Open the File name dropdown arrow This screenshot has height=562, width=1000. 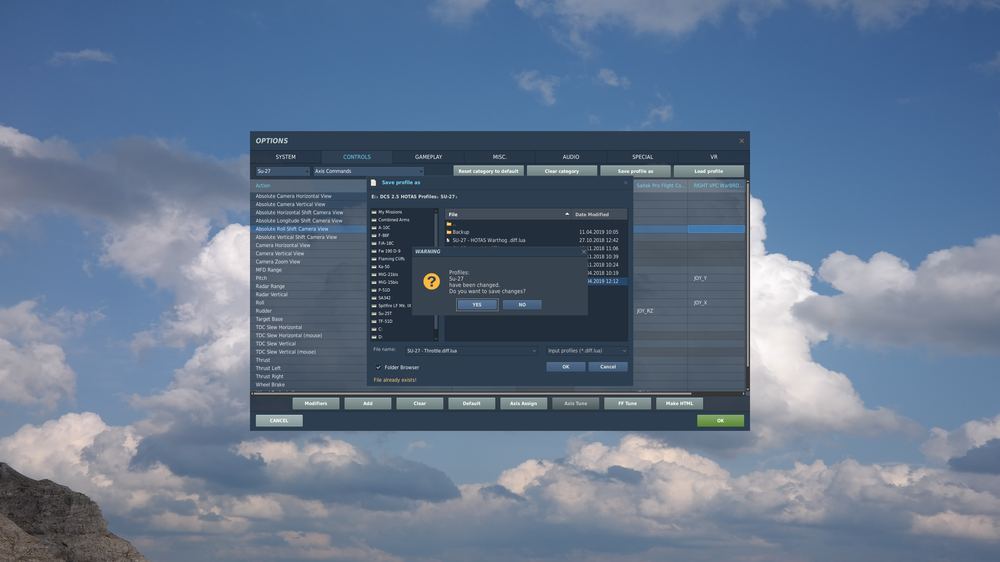[534, 351]
